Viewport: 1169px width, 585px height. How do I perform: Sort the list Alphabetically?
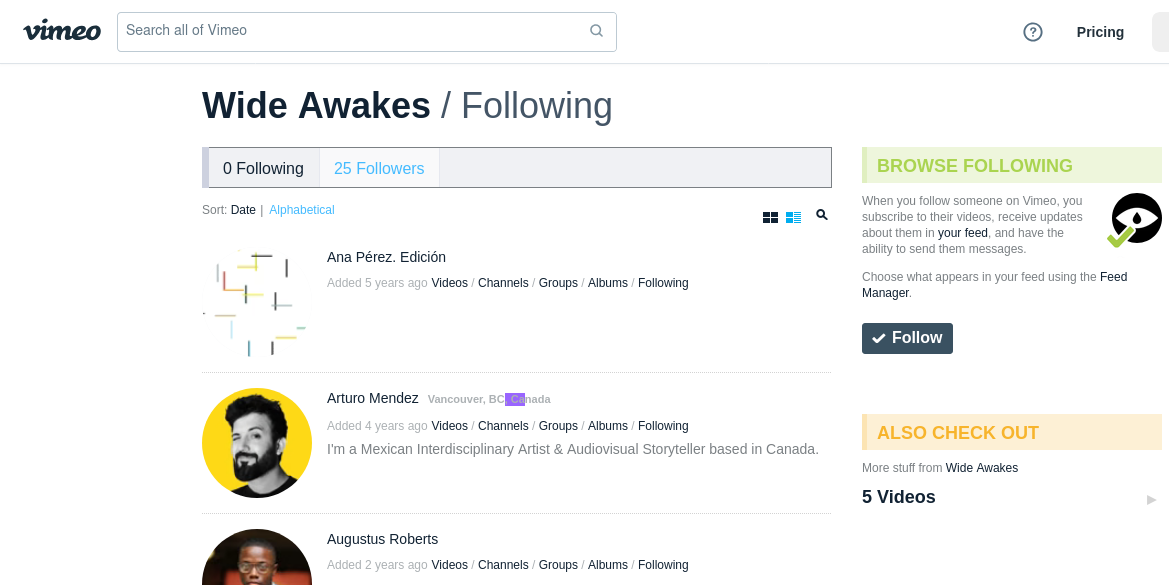click(301, 210)
